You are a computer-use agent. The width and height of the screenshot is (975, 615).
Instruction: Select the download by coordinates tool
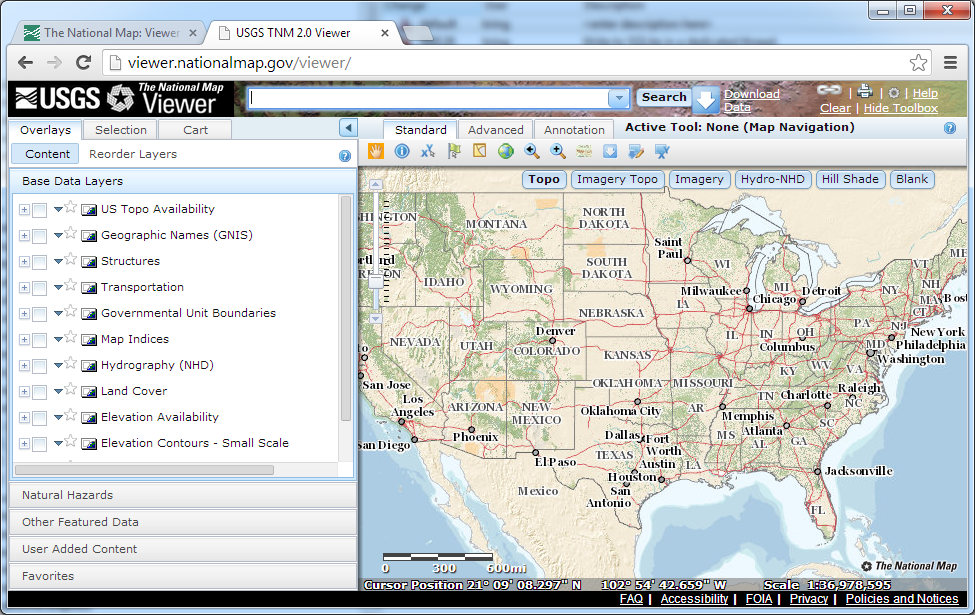point(662,151)
